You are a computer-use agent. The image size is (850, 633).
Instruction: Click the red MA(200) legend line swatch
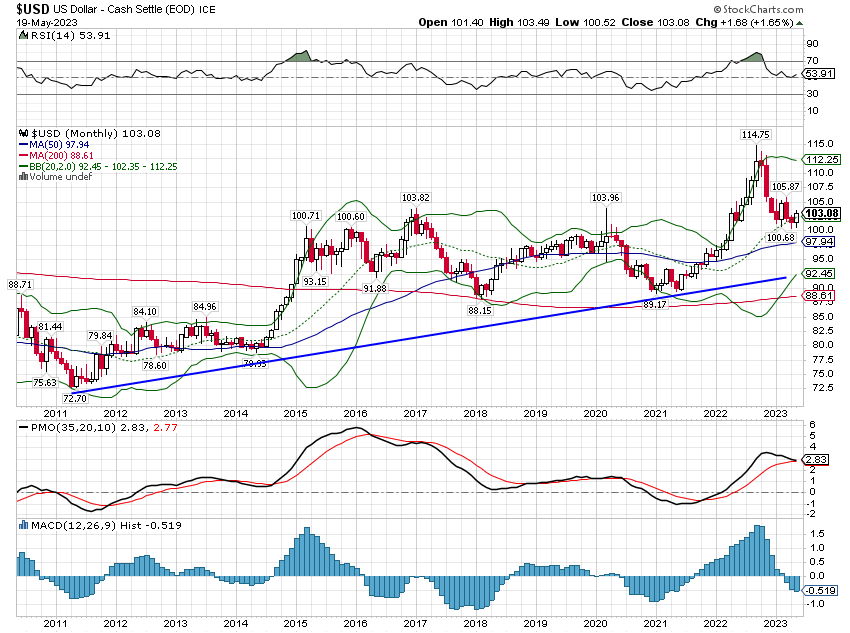pyautogui.click(x=23, y=156)
